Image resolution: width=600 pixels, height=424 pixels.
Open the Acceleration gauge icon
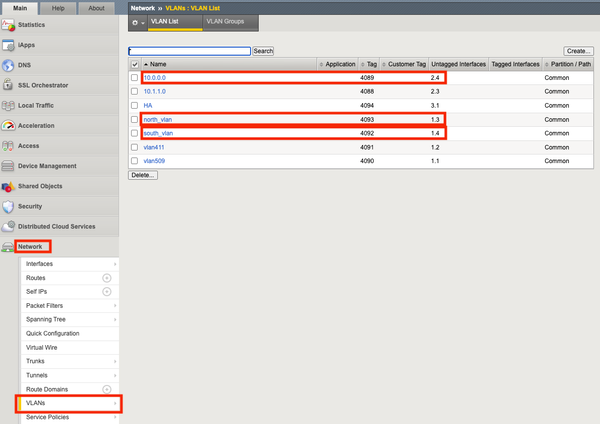[x=9, y=125]
